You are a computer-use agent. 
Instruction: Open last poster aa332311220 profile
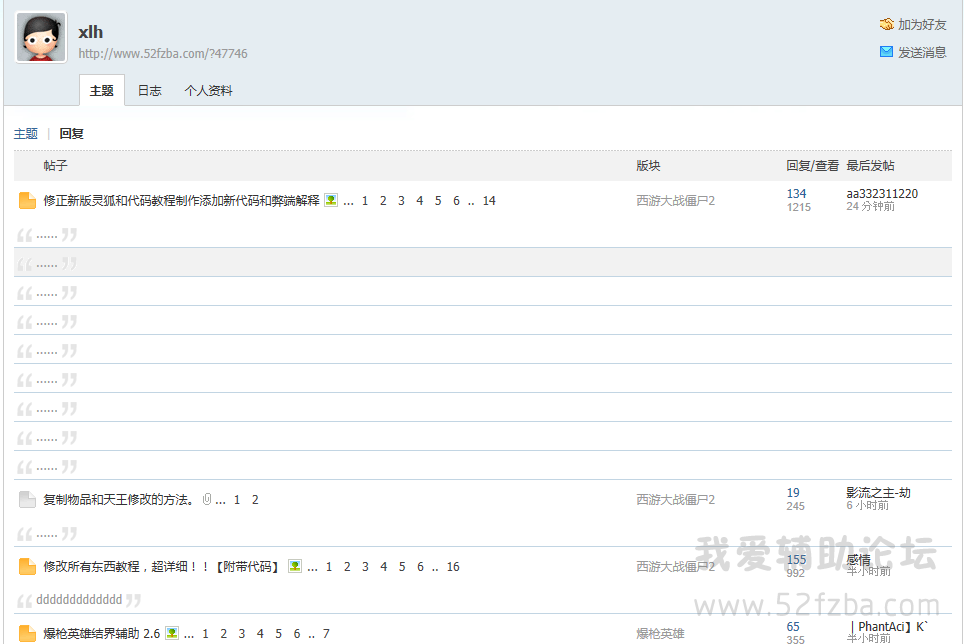point(882,194)
